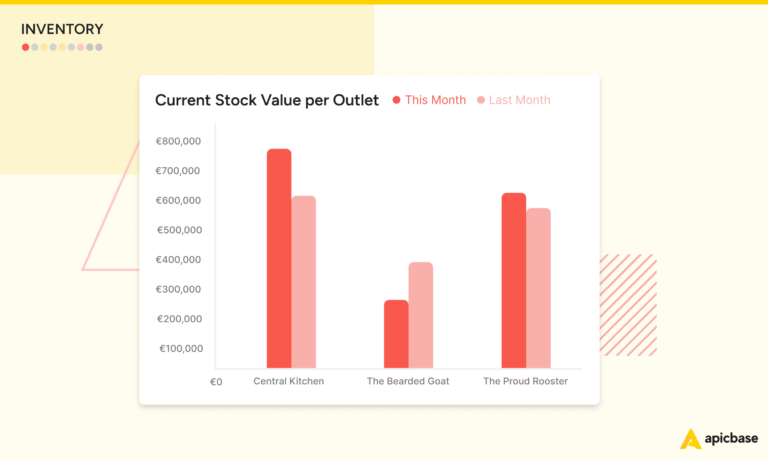Select Central Kitchen Last Month bar
The width and height of the screenshot is (768, 459).
303,282
